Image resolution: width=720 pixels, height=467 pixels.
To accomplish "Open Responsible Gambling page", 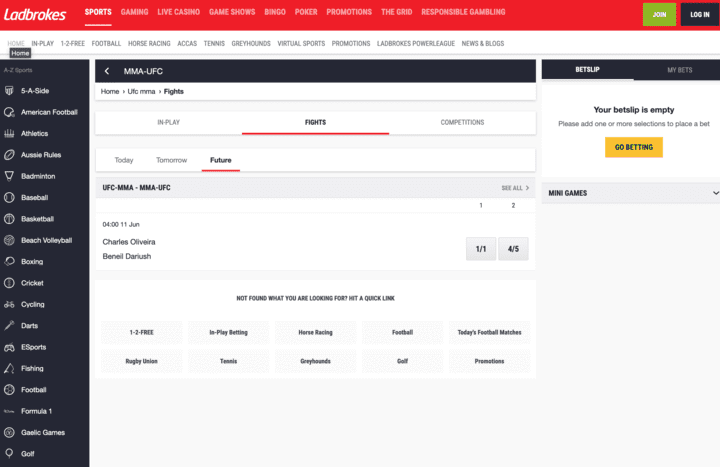I will (x=463, y=12).
